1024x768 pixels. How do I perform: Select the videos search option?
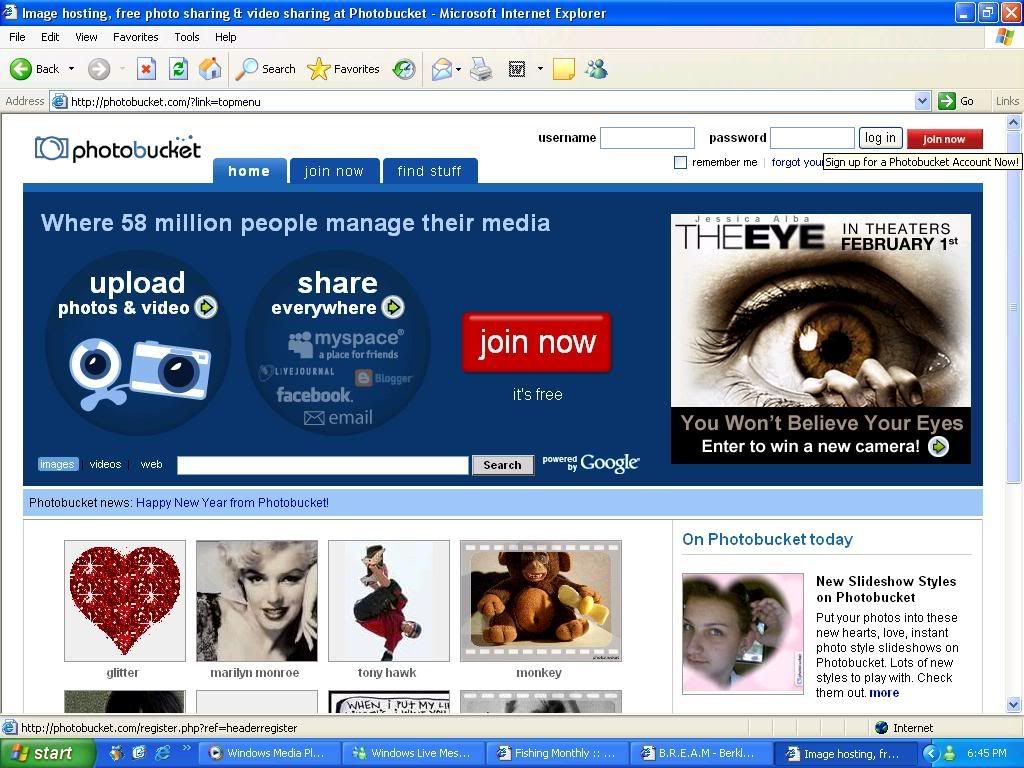click(x=105, y=464)
